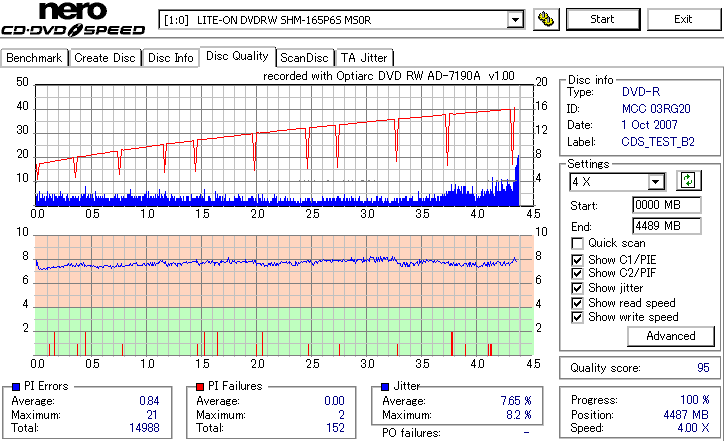Disable Show jitter
This screenshot has height=441, width=724.
tap(577, 288)
